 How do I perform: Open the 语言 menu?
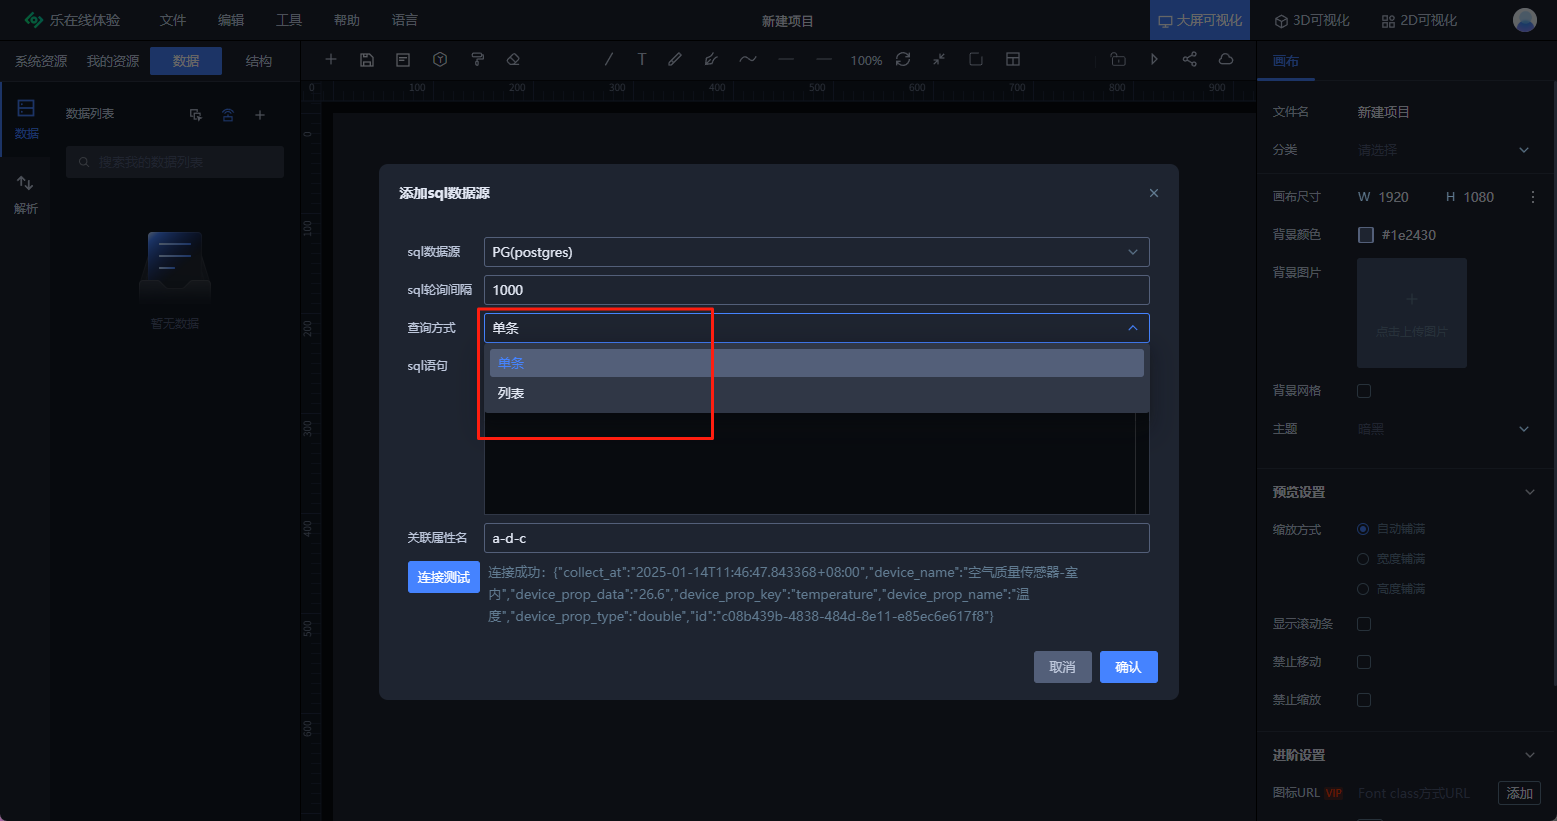405,20
